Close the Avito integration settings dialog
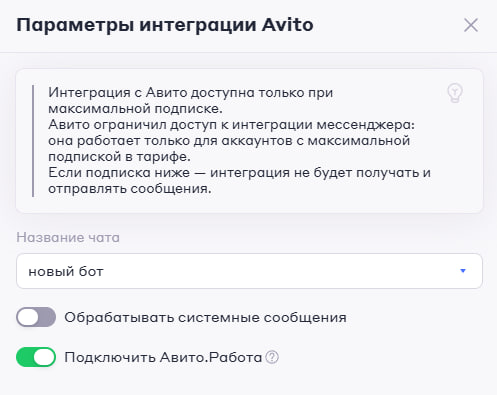The image size is (497, 395). tap(471, 25)
